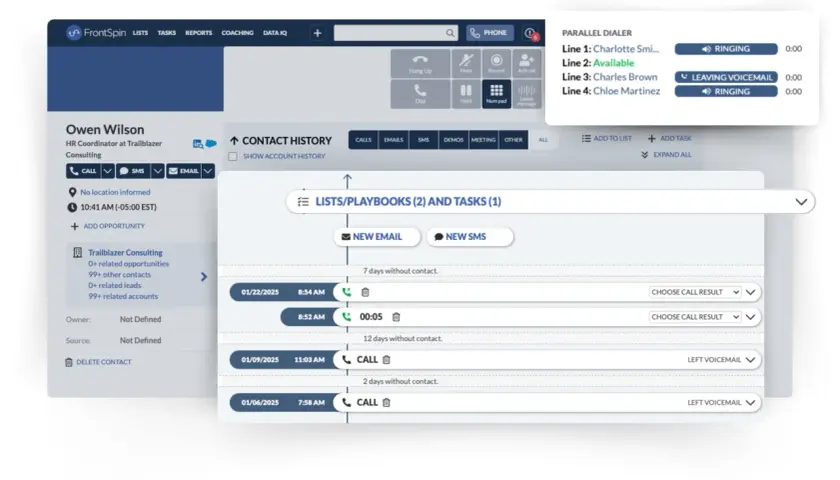840x480 pixels.
Task: Click the clock icon beside 10:41 AM
Action: (72, 207)
